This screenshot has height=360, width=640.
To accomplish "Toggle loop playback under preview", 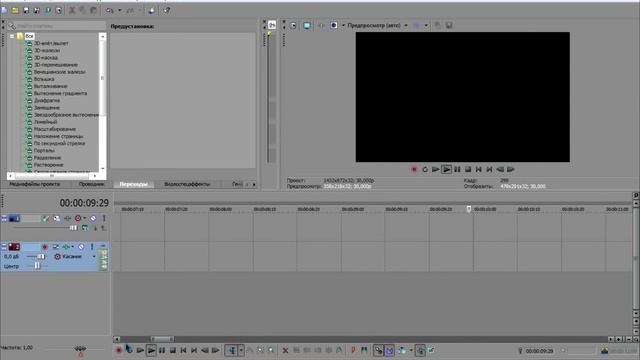I will 425,169.
